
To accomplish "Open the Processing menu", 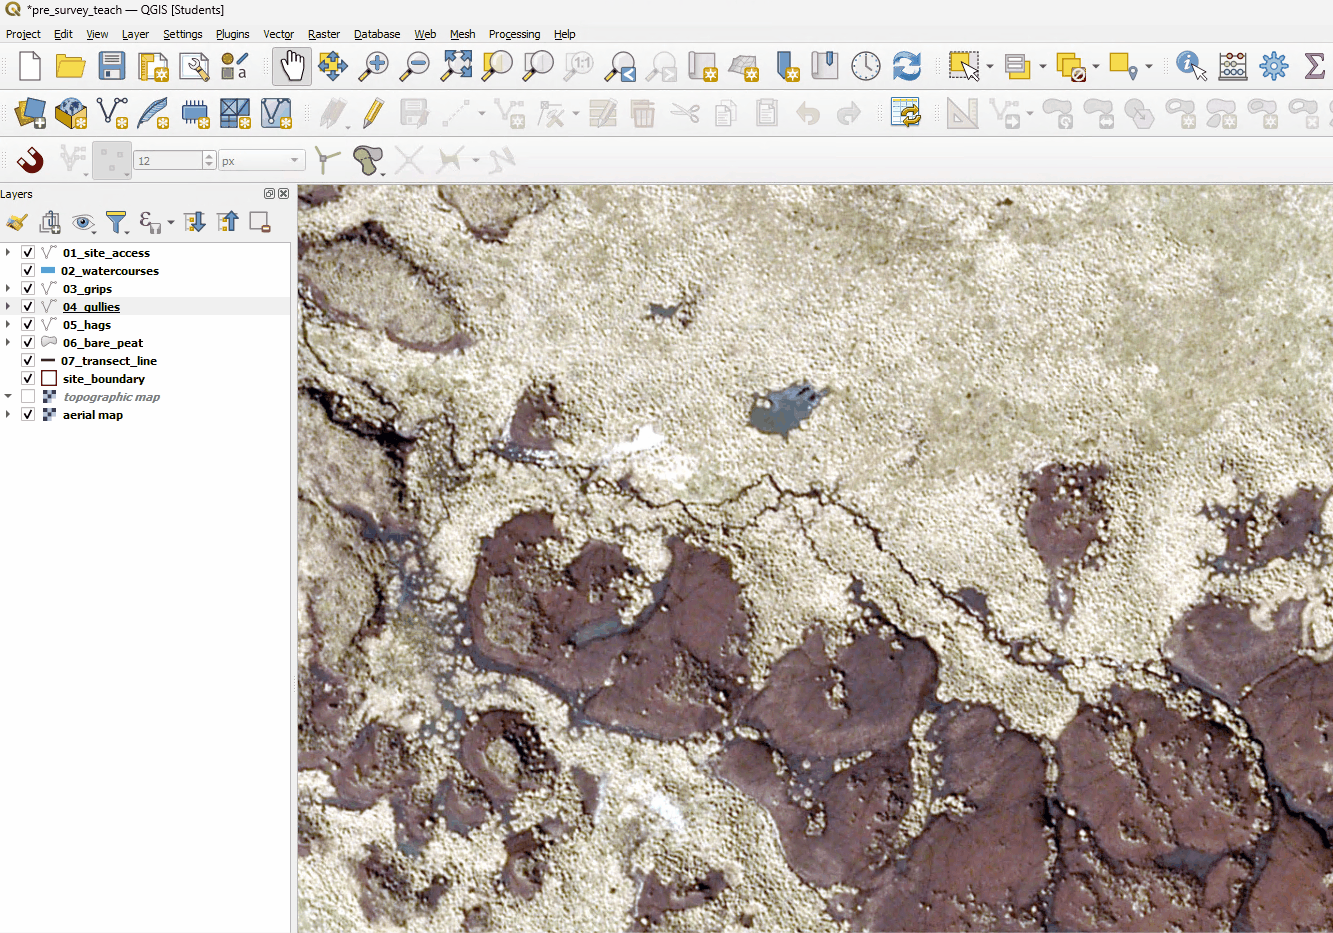I will click(514, 34).
